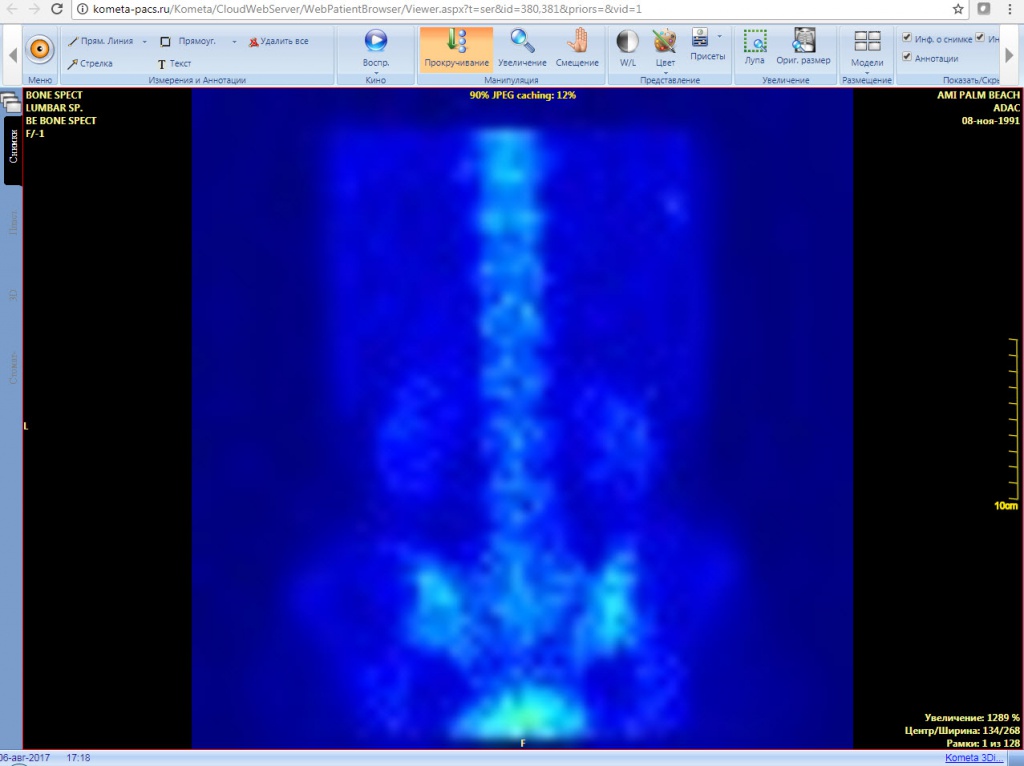Click Удалить все to remove annotations
The width and height of the screenshot is (1024, 766).
click(x=279, y=42)
